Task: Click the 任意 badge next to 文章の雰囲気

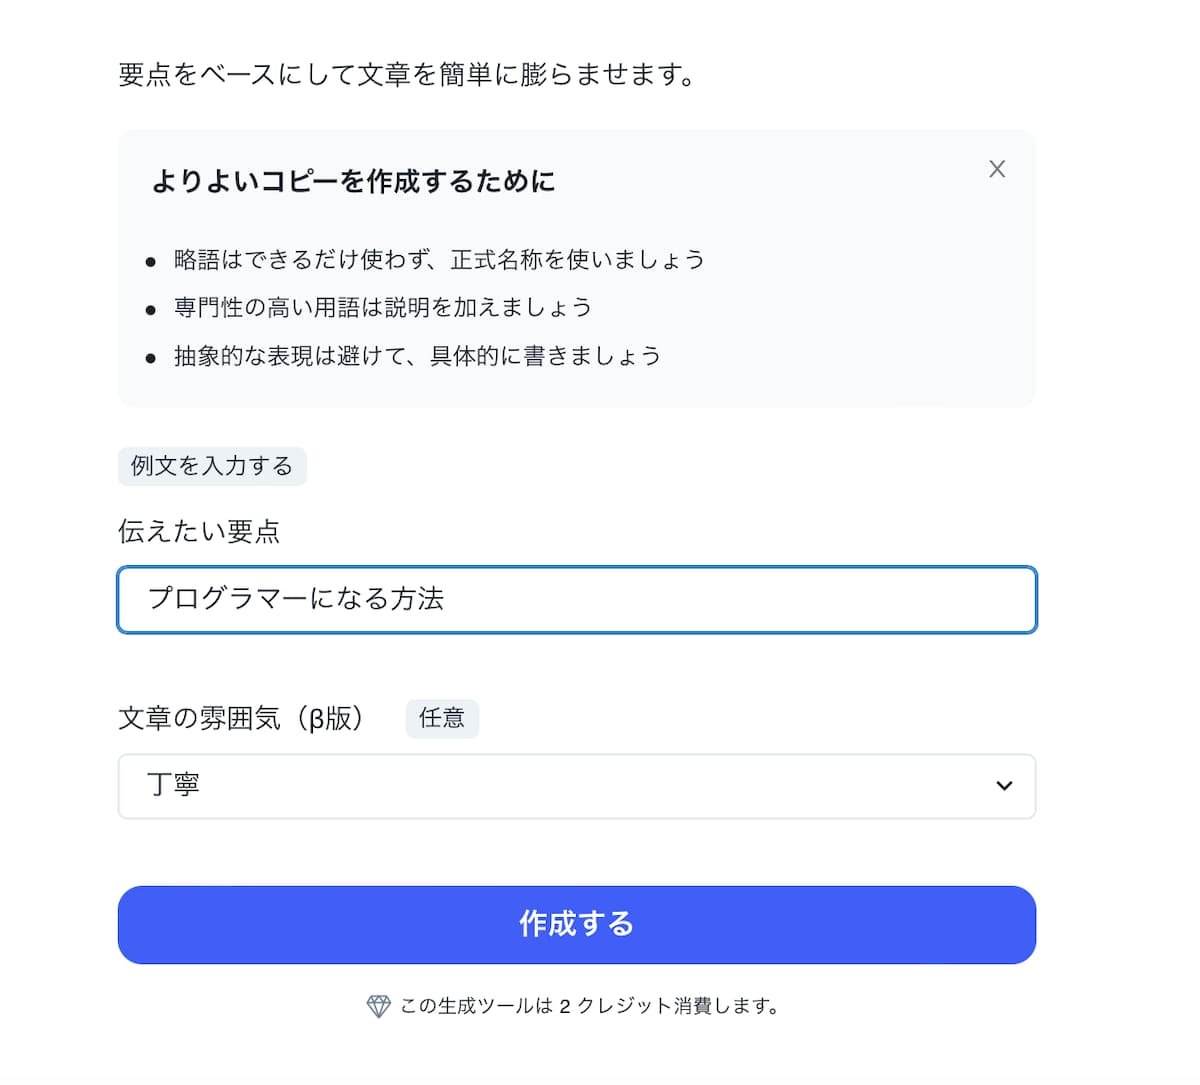Action: 442,718
